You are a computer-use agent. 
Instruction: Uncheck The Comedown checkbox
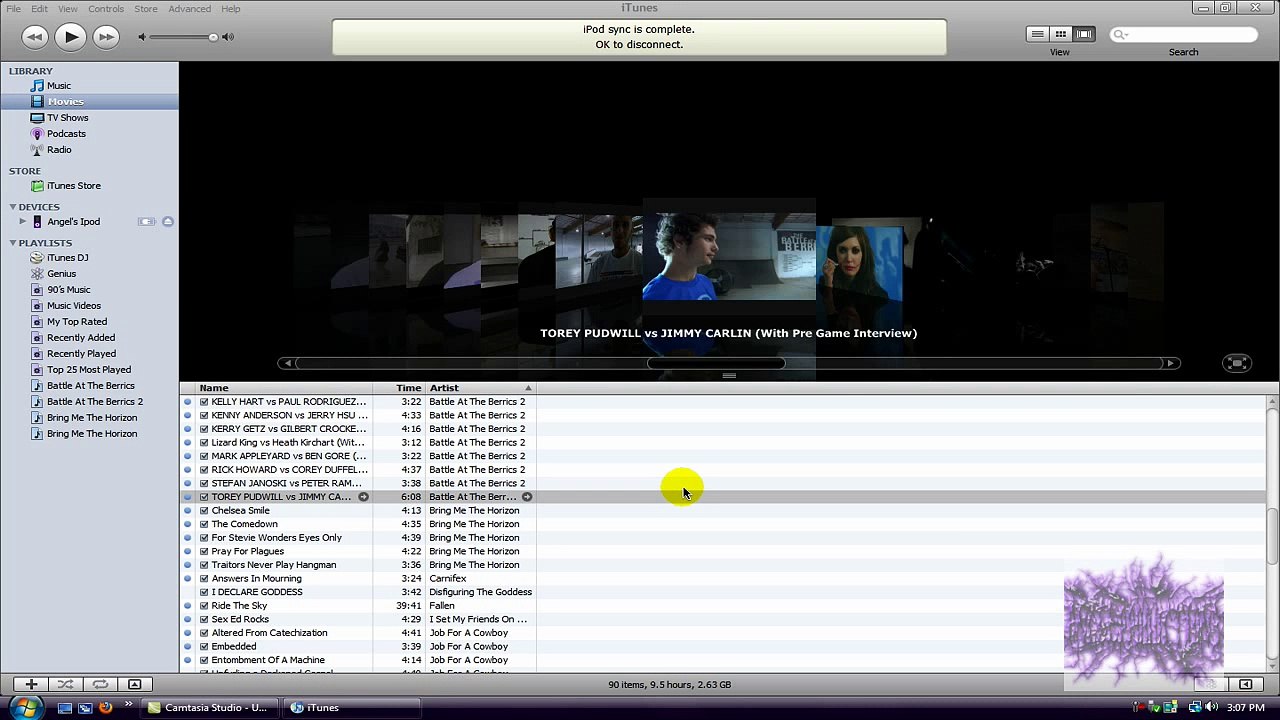pos(204,524)
